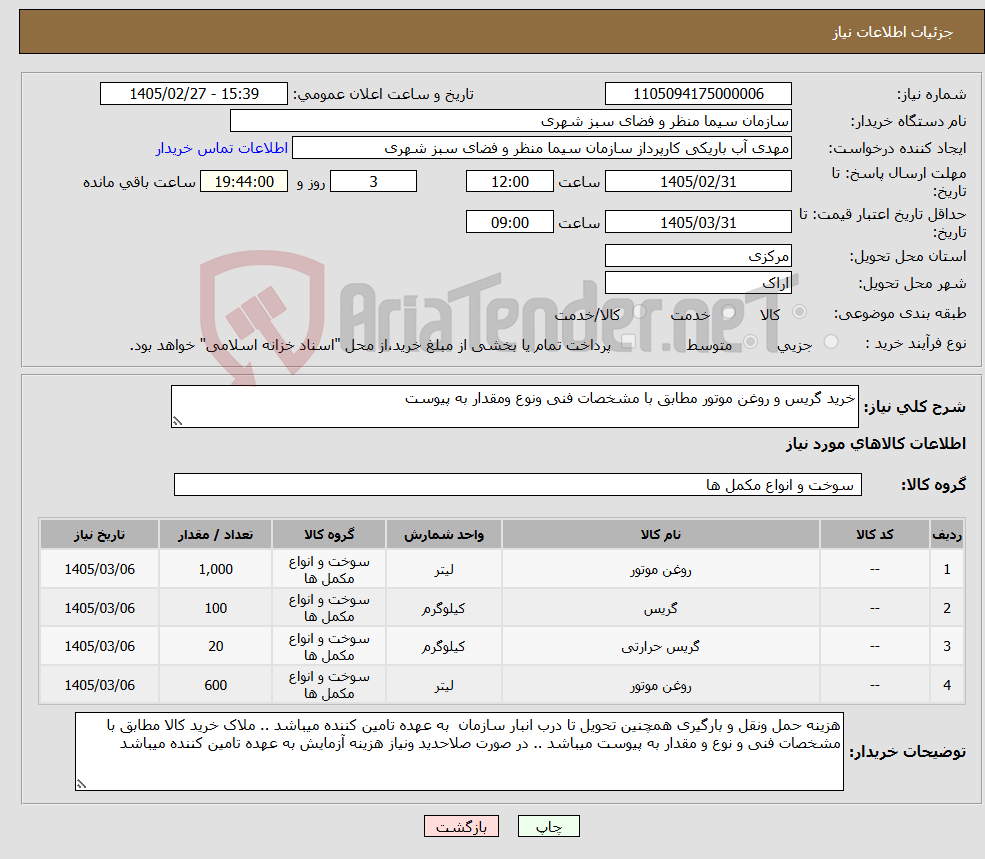985x859 pixels.
Task: Click the کیلوگرم unit in row 2
Action: [x=444, y=608]
